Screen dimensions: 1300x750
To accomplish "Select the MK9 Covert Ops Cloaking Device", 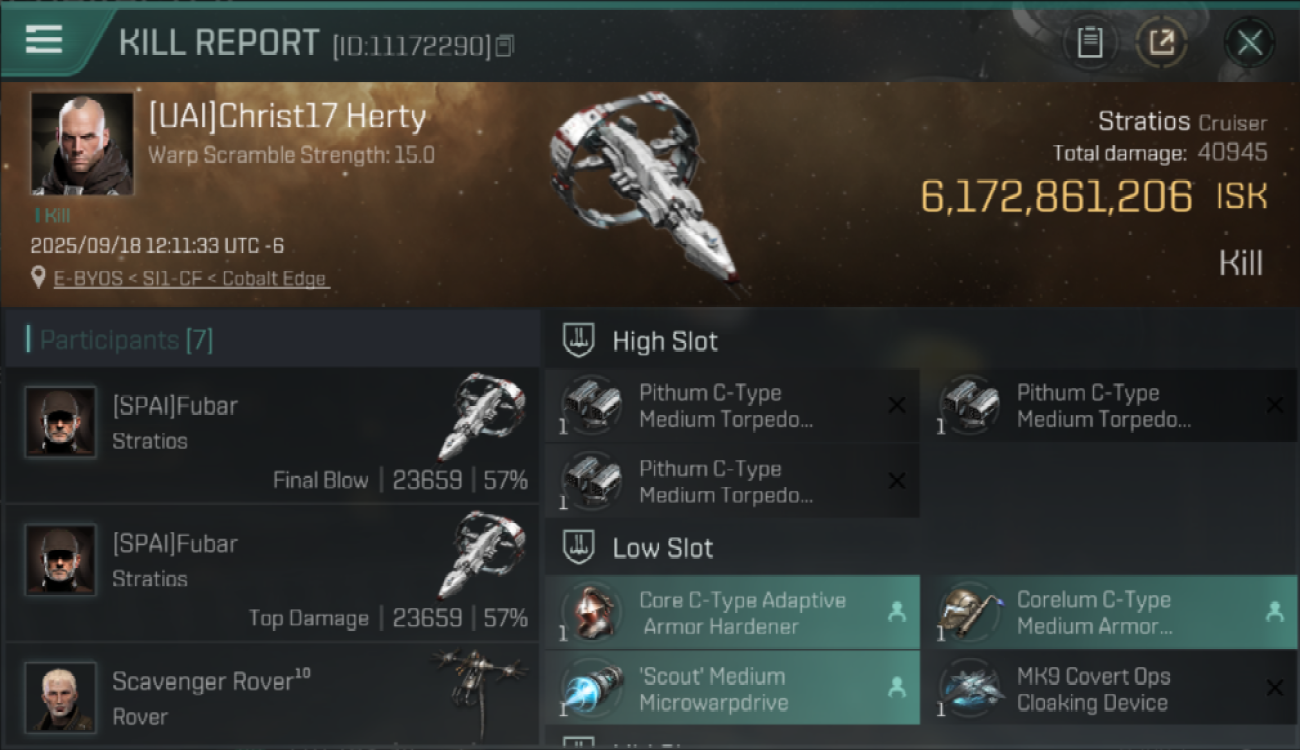I will click(x=1109, y=688).
